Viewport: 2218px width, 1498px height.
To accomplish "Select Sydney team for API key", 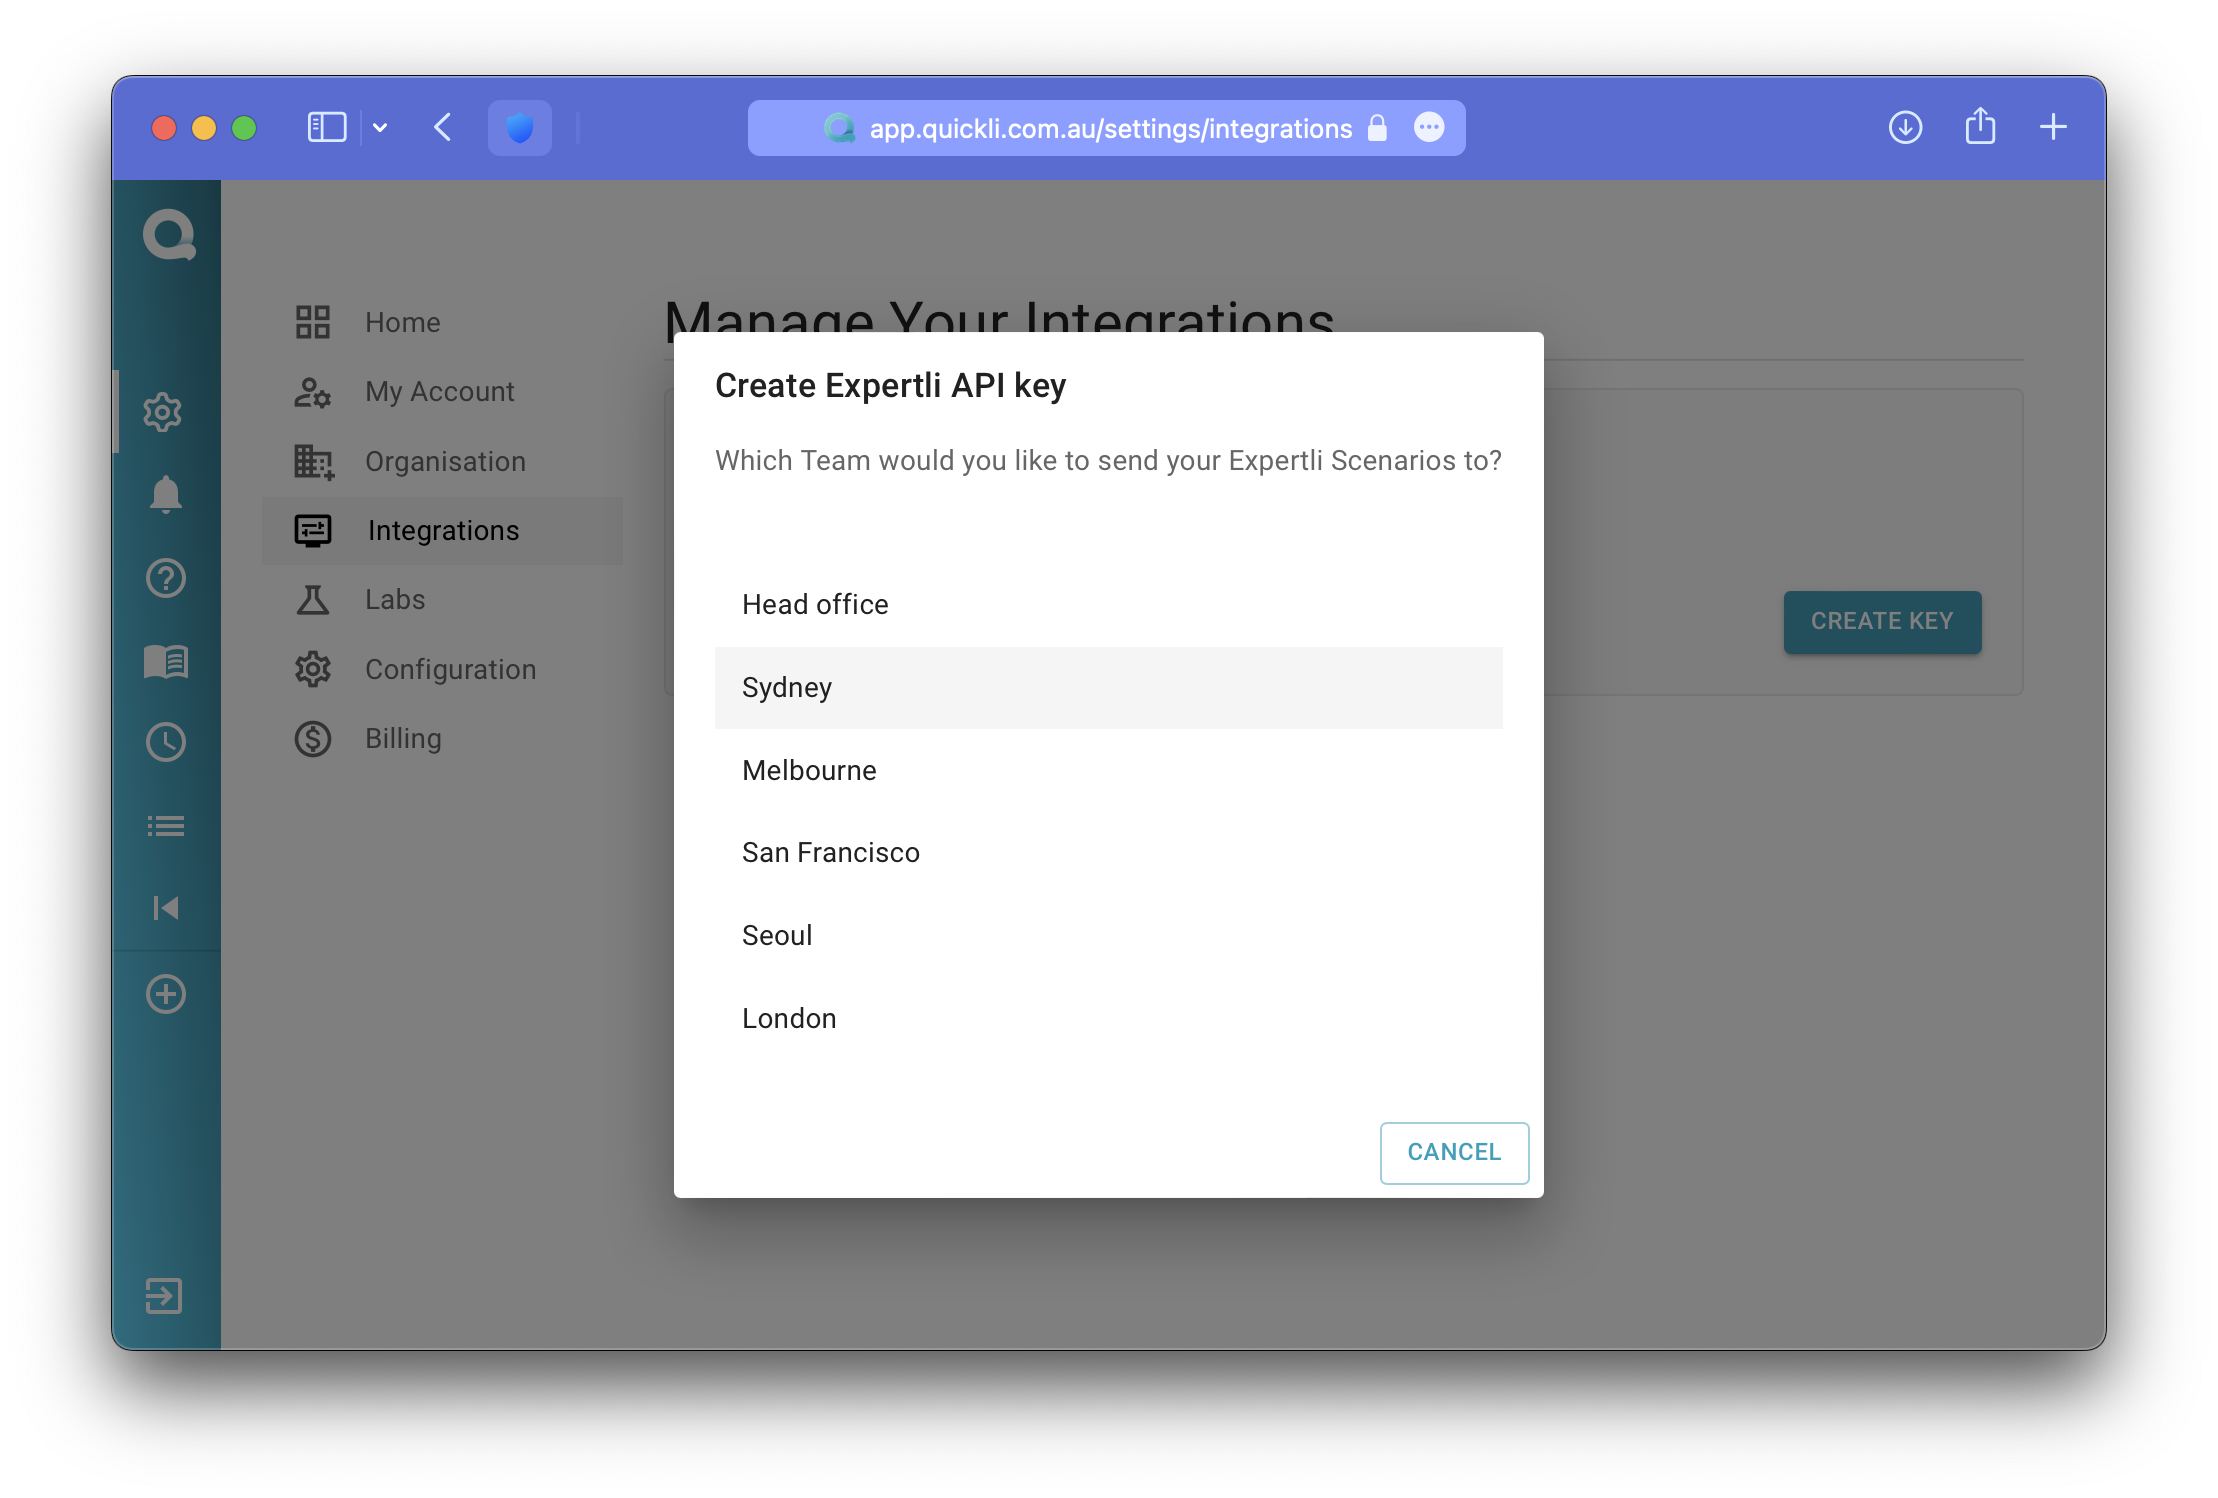I will 1108,687.
